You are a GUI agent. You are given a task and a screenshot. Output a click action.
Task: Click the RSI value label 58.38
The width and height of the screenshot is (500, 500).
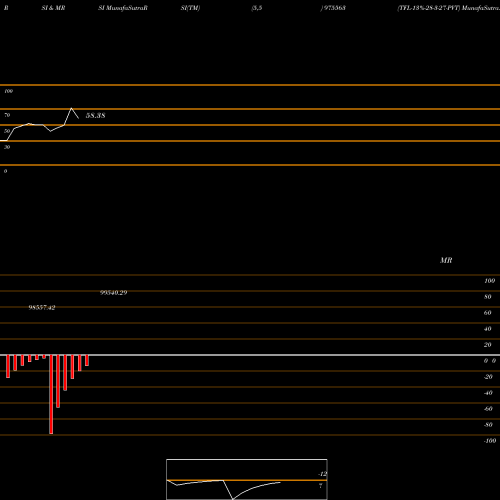coord(96,115)
